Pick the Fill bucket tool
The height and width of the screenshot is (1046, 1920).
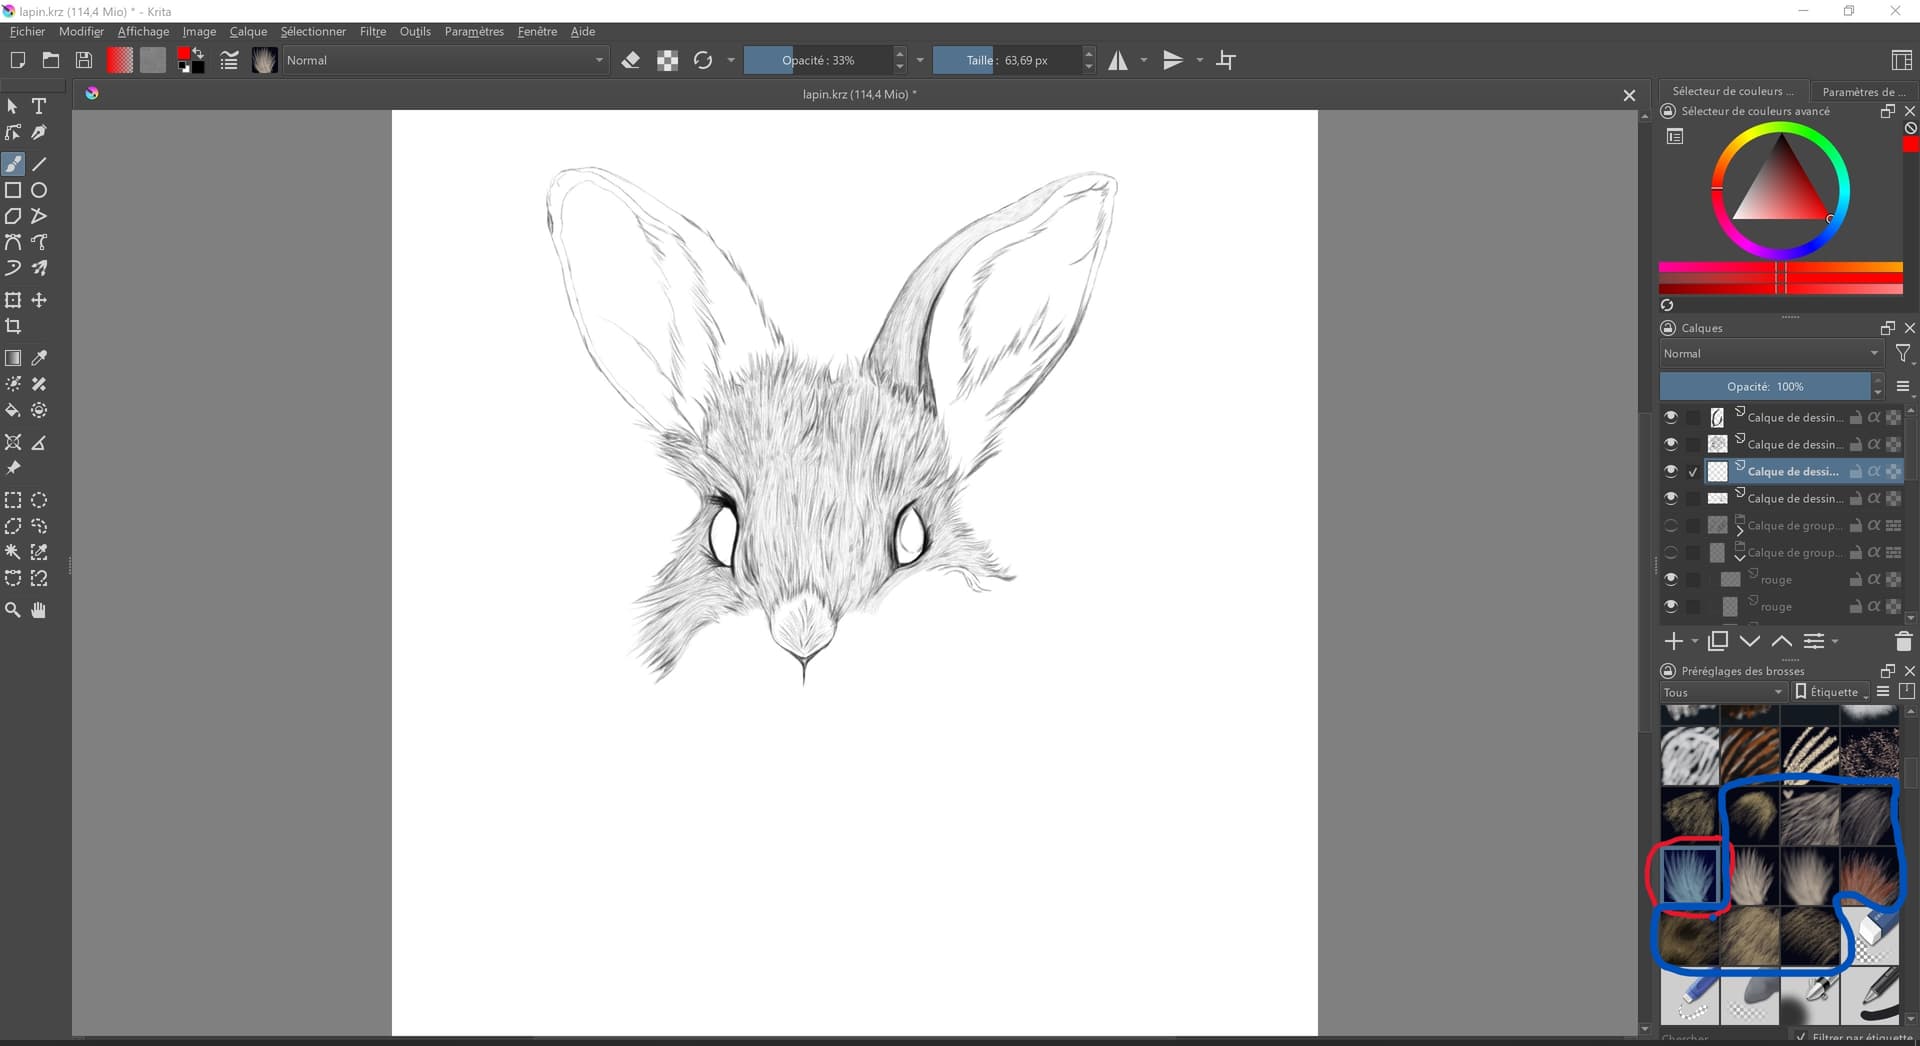point(13,411)
